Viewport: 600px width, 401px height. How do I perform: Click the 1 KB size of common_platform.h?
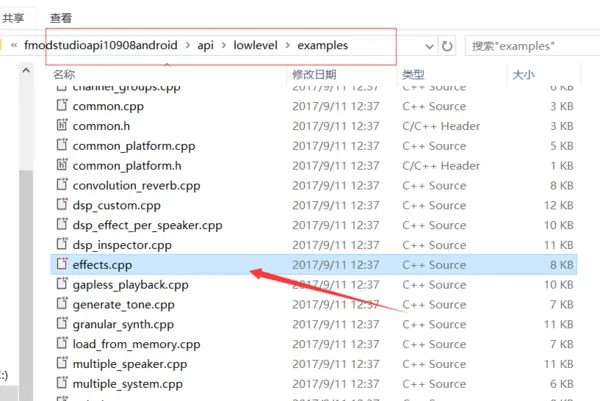tap(562, 166)
